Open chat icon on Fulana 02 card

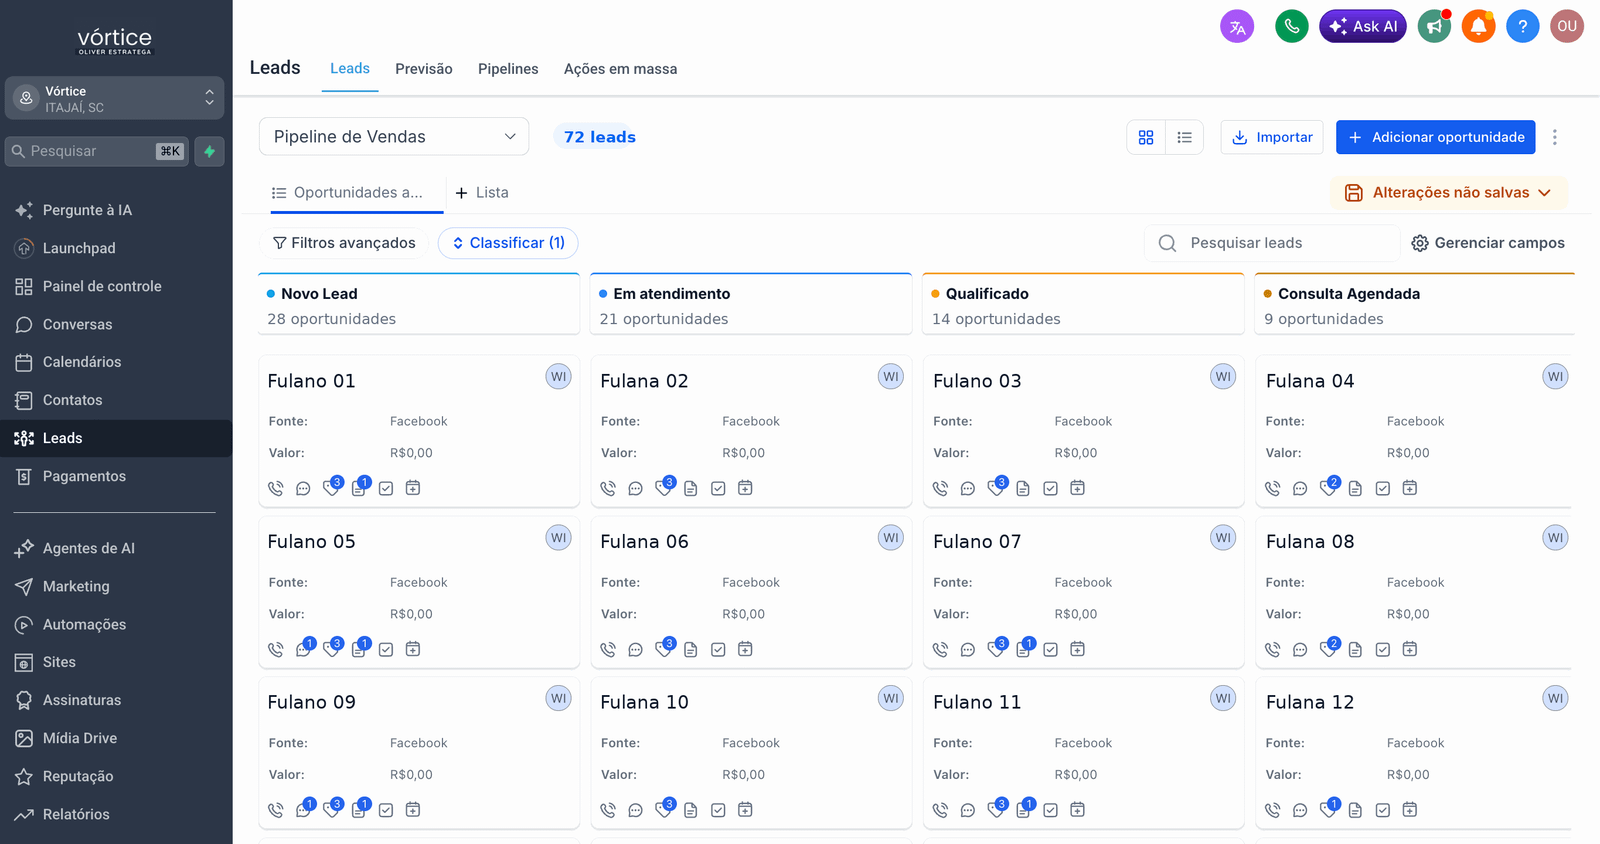click(635, 488)
